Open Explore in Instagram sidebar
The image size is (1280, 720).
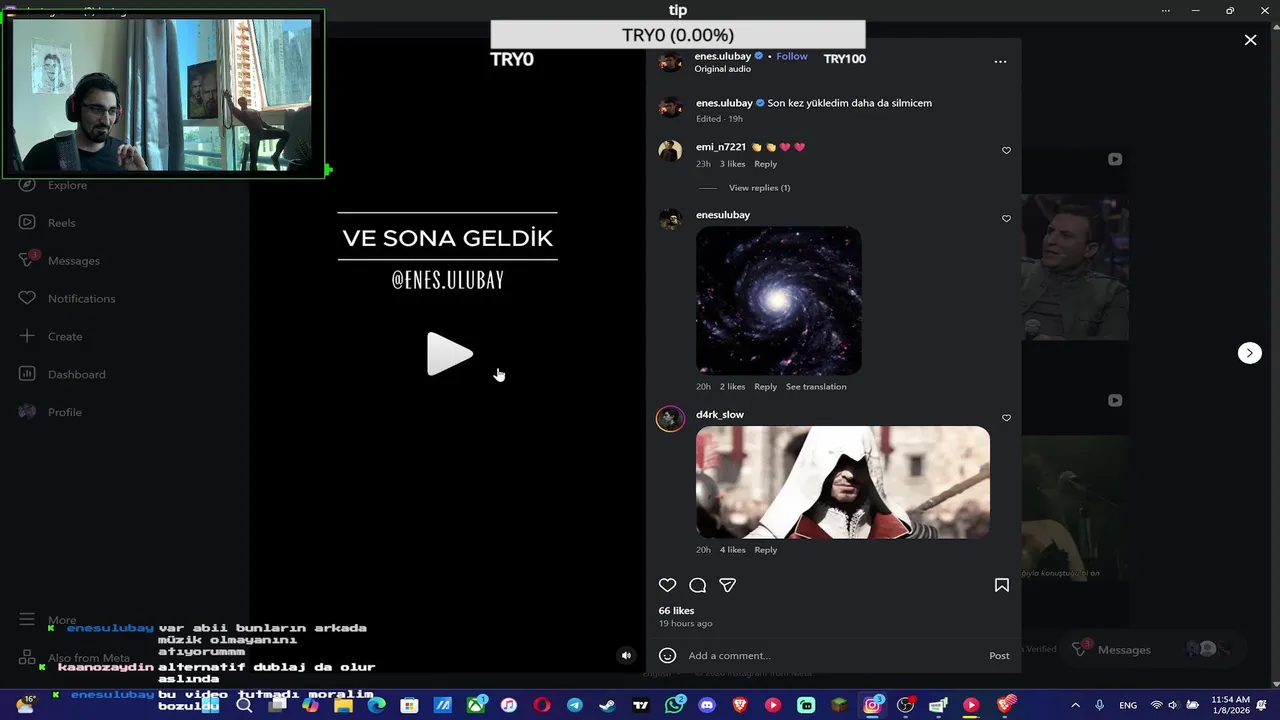coord(53,185)
